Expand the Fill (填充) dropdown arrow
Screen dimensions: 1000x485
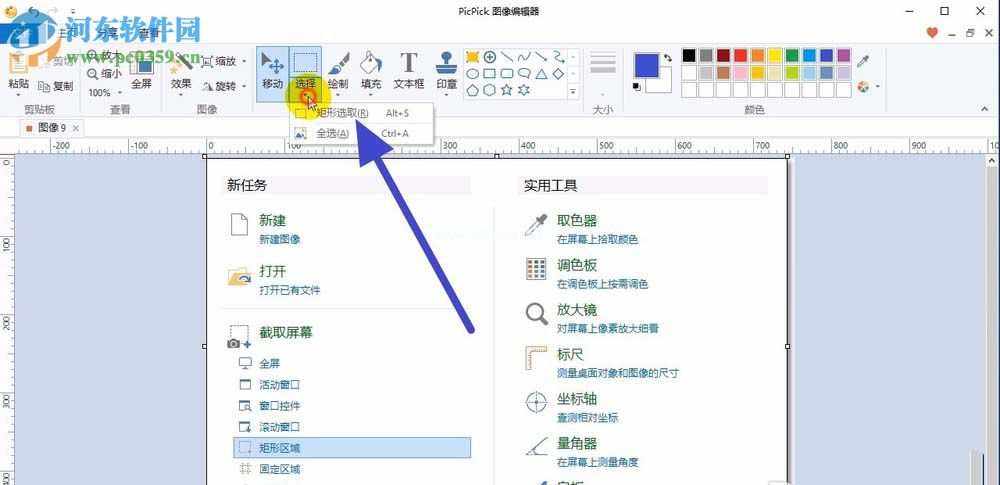click(371, 96)
